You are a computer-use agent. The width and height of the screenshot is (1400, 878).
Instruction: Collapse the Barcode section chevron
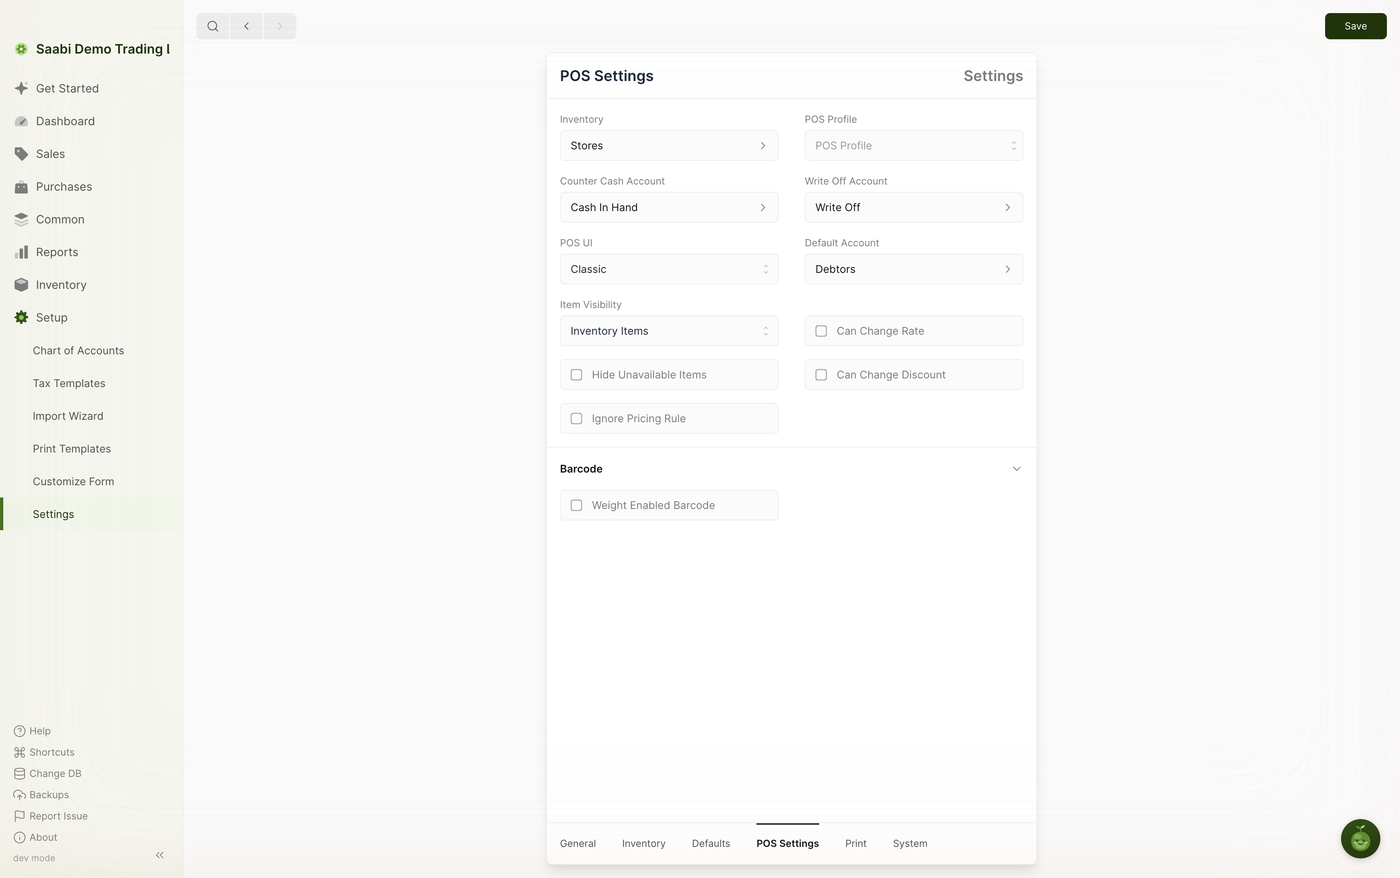click(x=1016, y=469)
